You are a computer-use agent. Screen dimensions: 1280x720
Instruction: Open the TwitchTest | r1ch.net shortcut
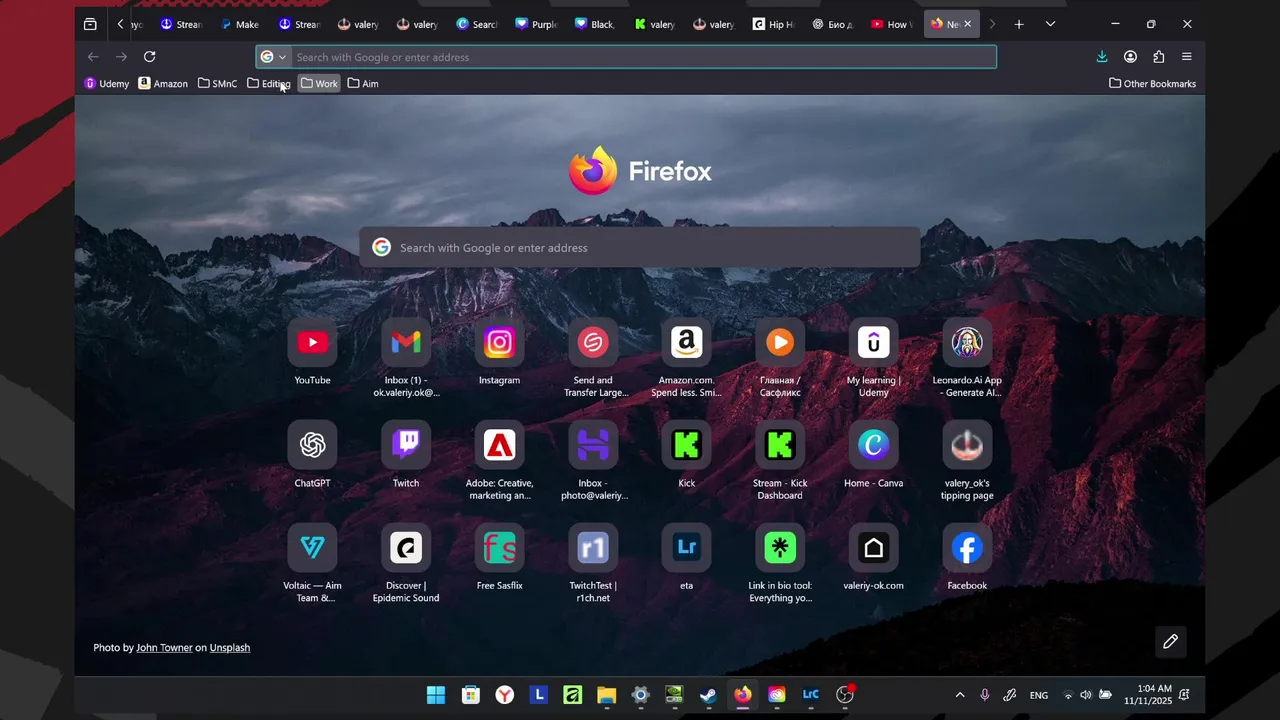593,548
